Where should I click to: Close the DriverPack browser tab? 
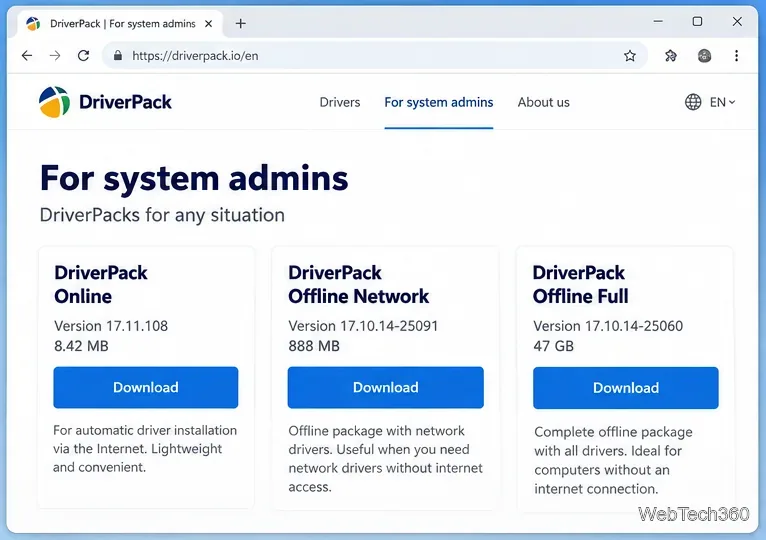tap(209, 23)
